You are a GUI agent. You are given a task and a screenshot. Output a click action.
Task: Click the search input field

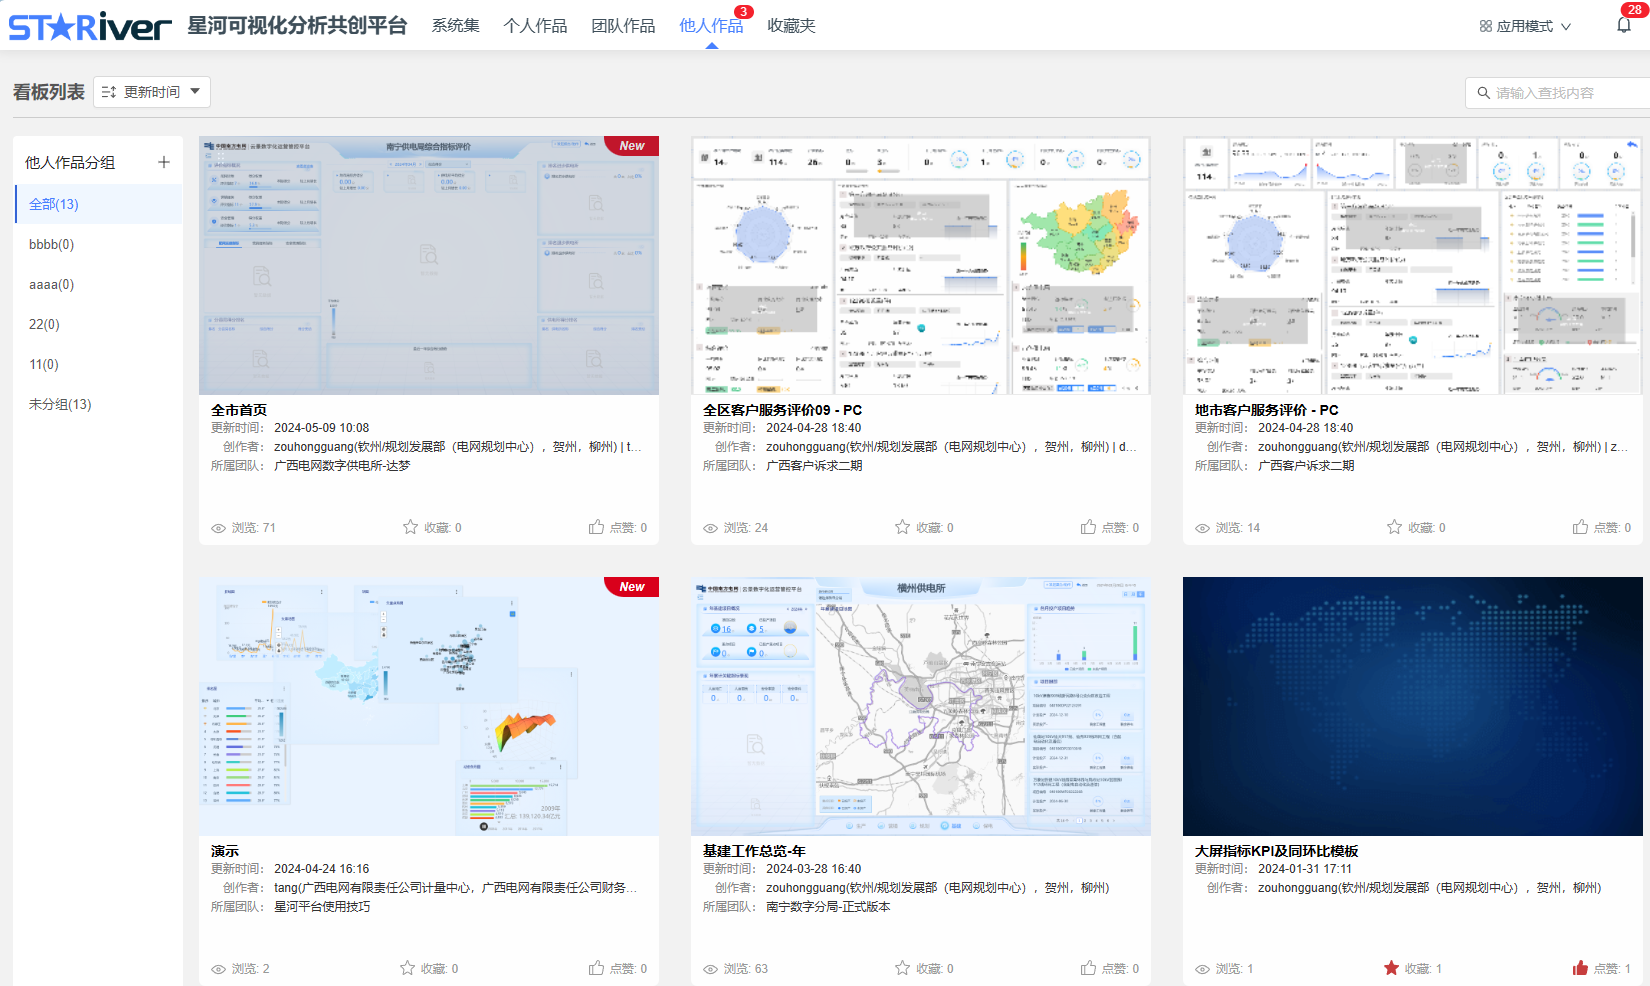1558,93
